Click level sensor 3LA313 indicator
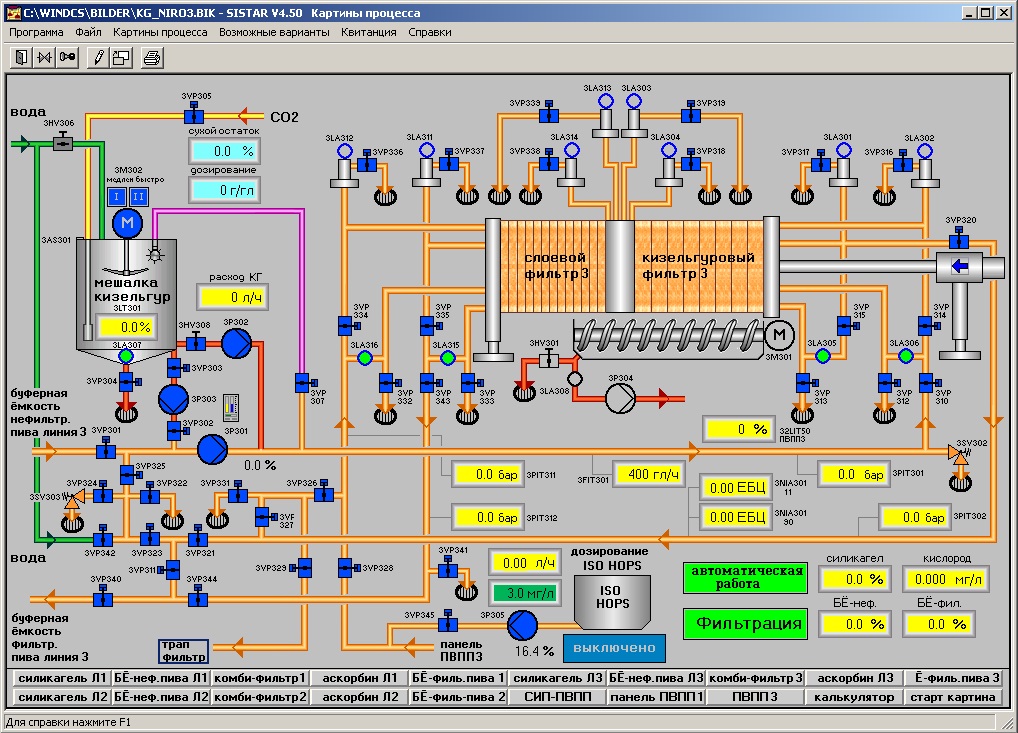This screenshot has width=1018, height=733. coord(605,101)
